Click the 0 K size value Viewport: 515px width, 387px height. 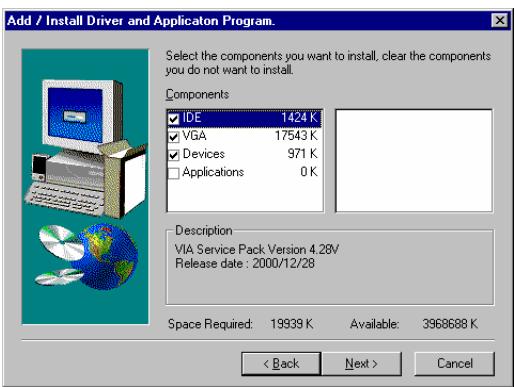(x=309, y=172)
